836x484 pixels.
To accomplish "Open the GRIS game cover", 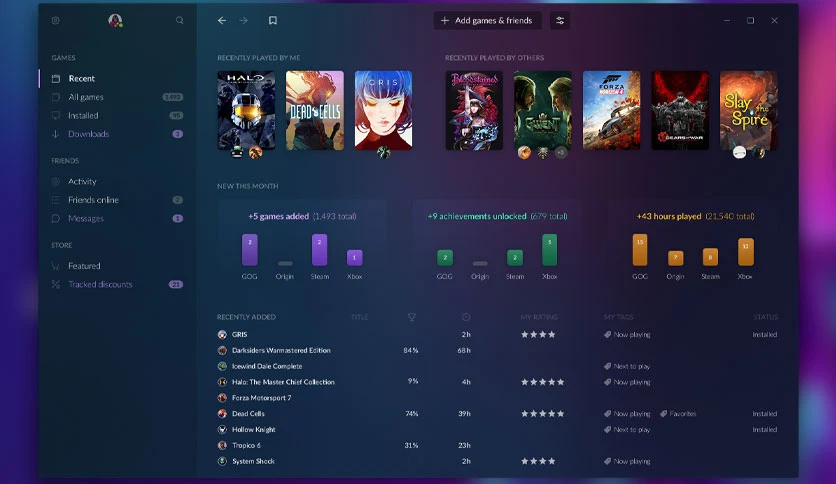I will point(383,110).
